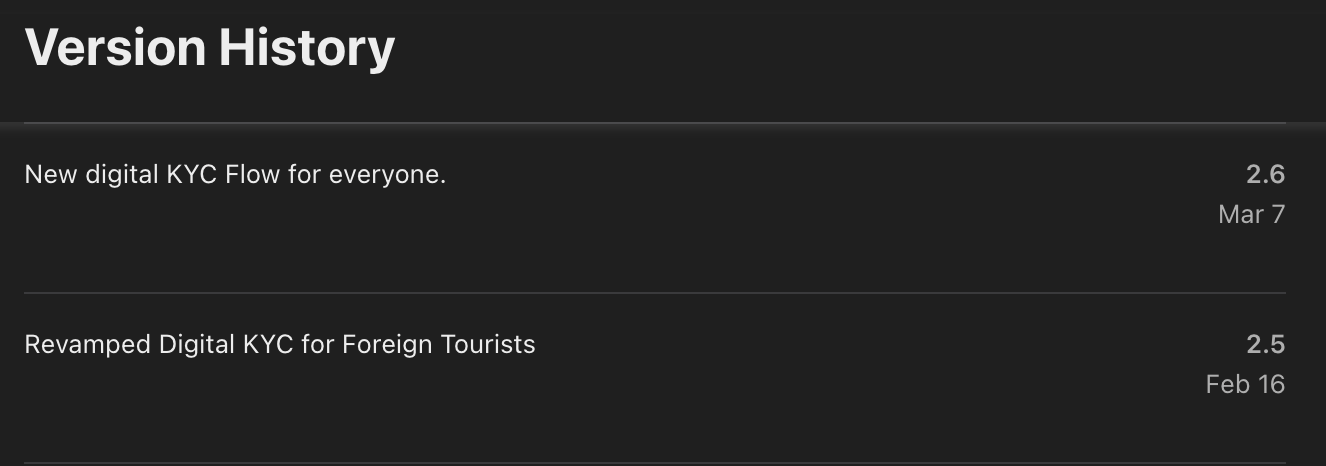Select 'Revamped Digital KYC for Foreign Tourists' note
1326x466 pixels.
[x=280, y=345]
